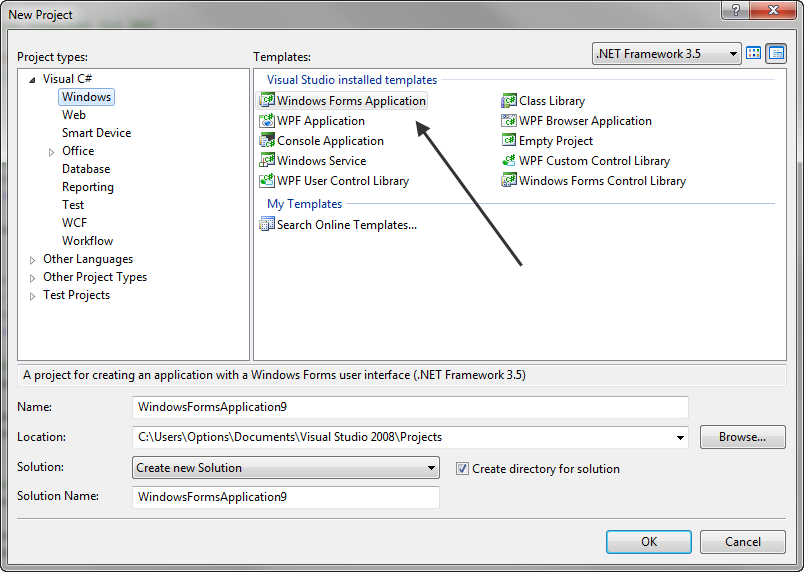The height and width of the screenshot is (572, 804).
Task: Click the Windows Forms Control Library icon
Action: [x=509, y=180]
